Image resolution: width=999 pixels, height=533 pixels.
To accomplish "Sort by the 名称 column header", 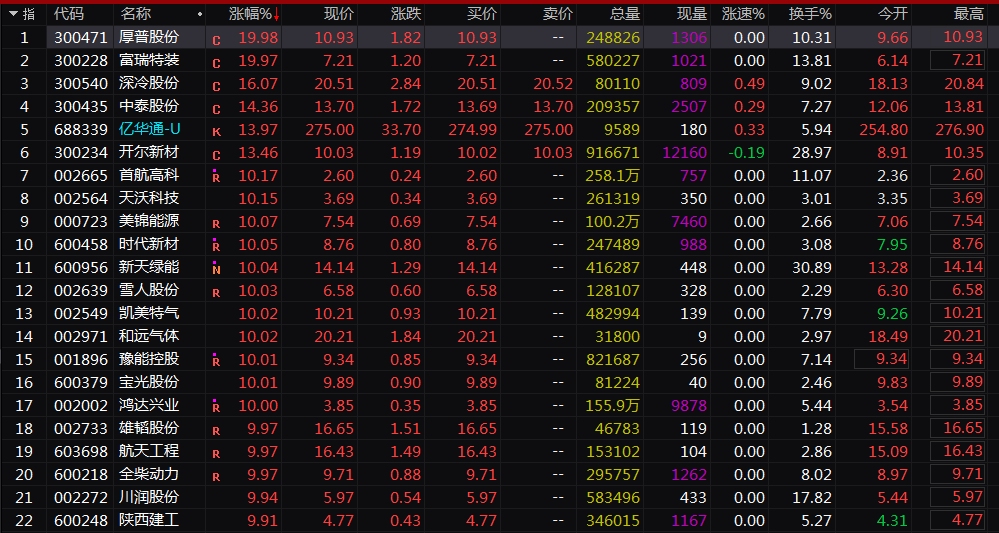I will (x=135, y=14).
